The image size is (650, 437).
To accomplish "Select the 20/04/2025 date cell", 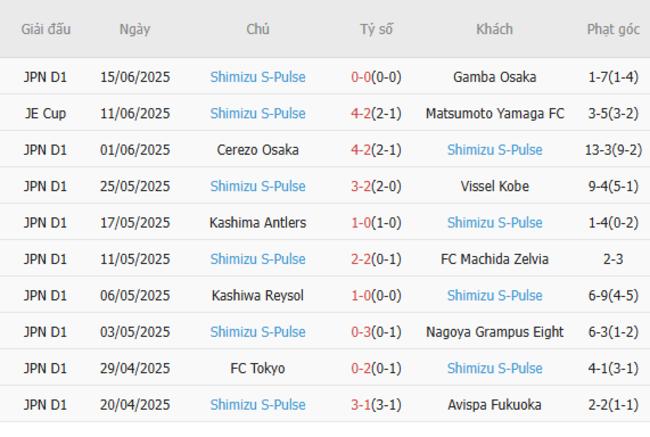I will coord(135,404).
